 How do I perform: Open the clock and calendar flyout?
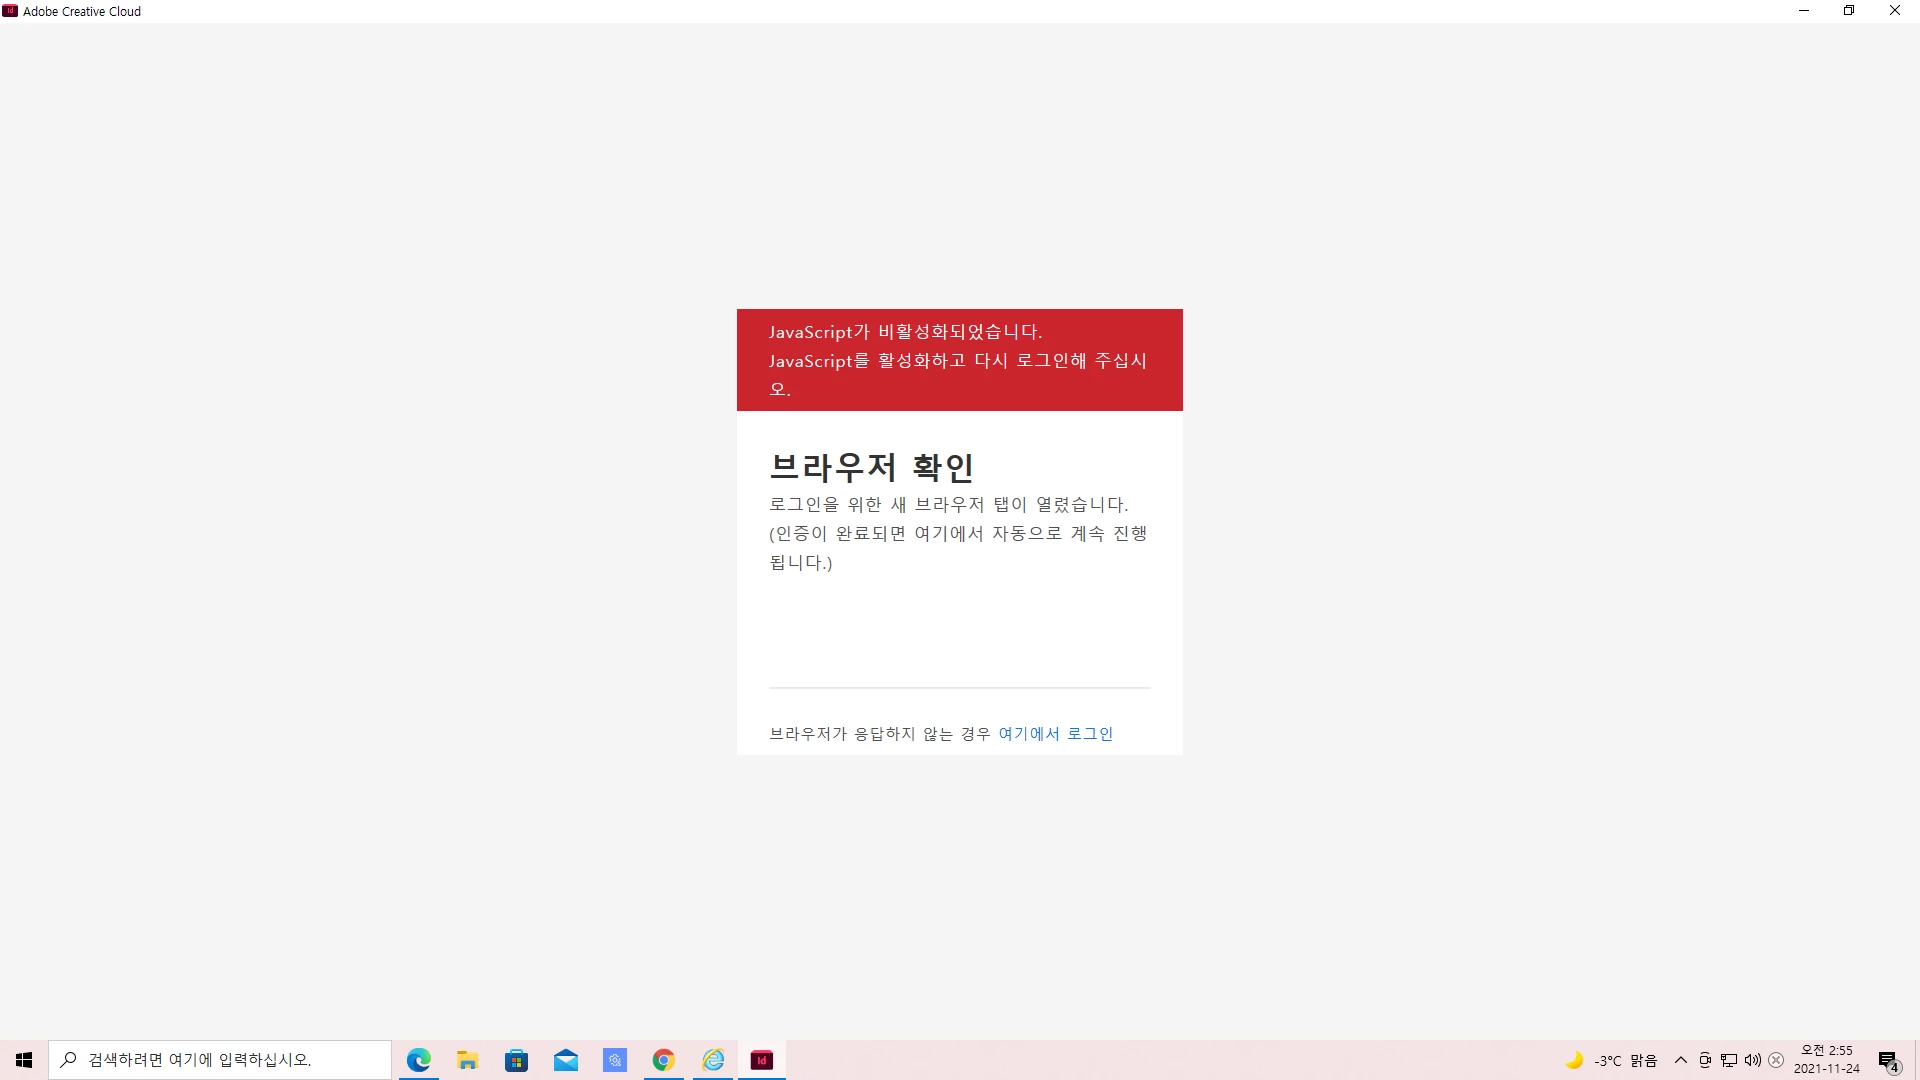click(x=1826, y=1060)
